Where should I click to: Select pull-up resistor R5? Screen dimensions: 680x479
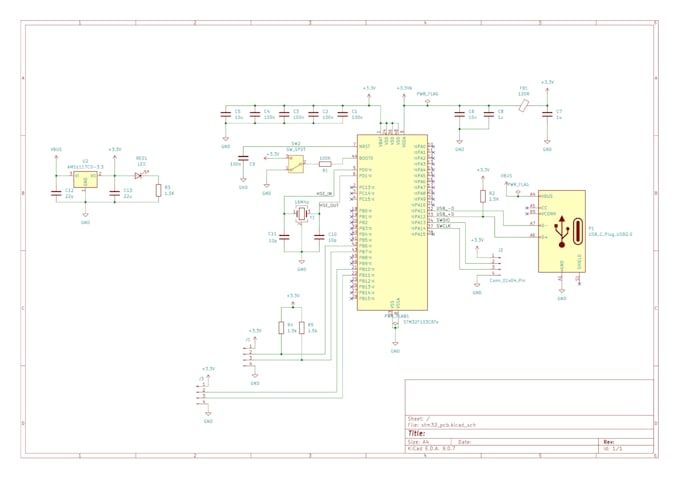coord(302,328)
